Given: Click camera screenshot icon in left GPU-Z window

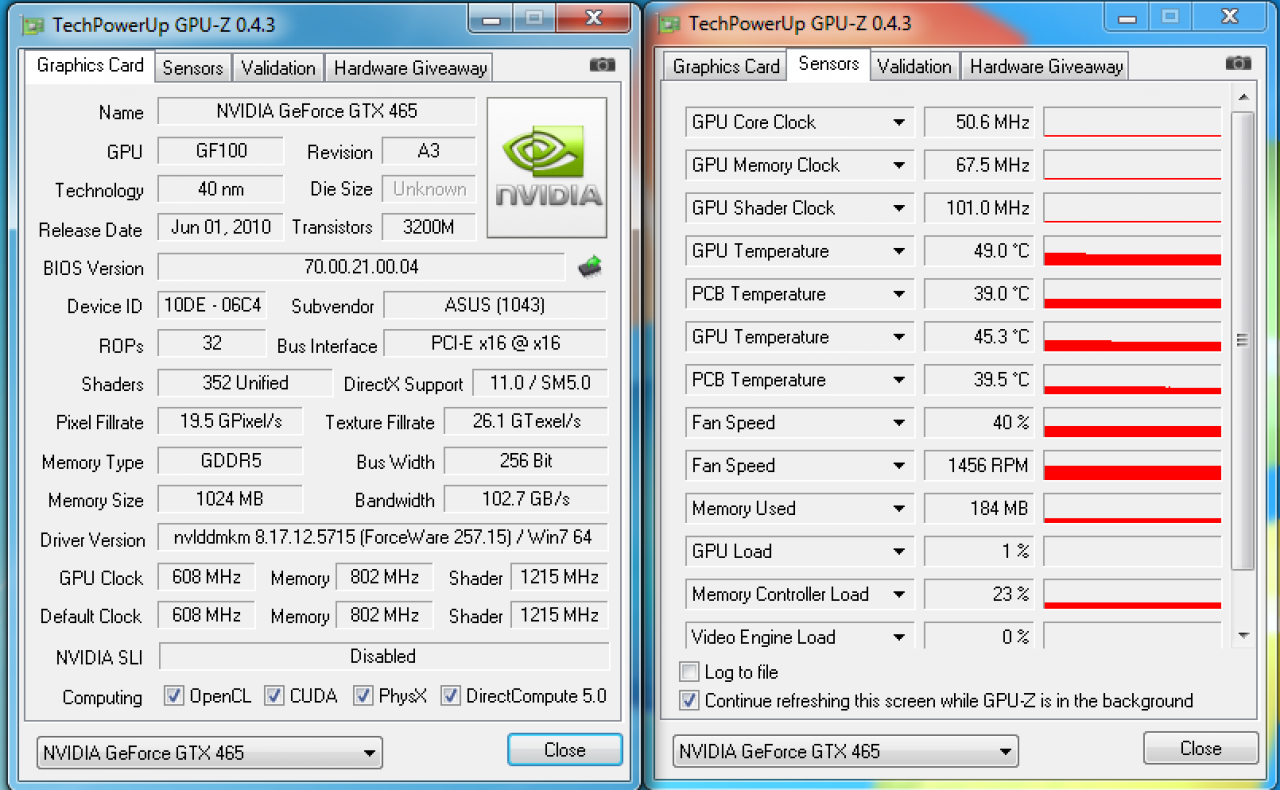Looking at the screenshot, I should click(x=602, y=65).
